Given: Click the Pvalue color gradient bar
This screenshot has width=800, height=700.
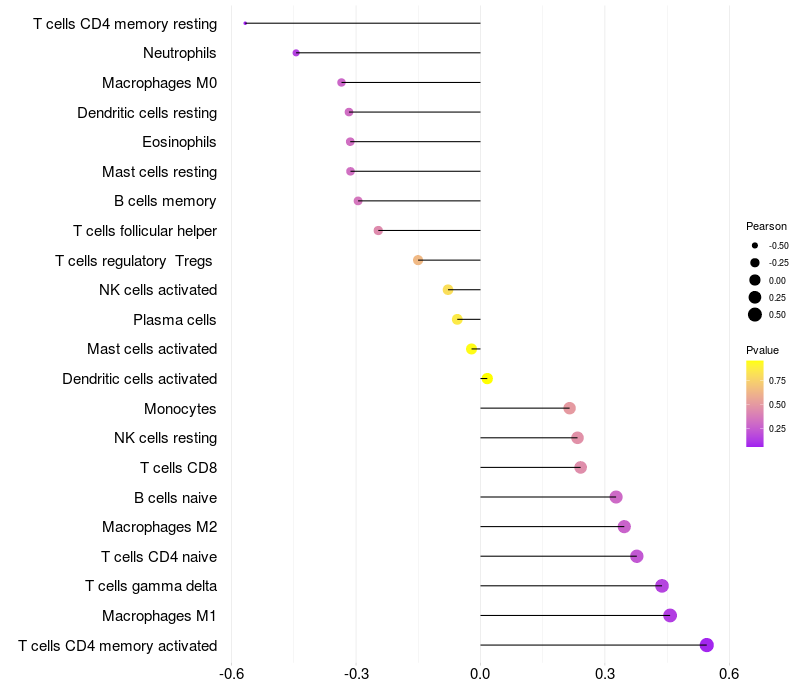Looking at the screenshot, I should [x=755, y=404].
